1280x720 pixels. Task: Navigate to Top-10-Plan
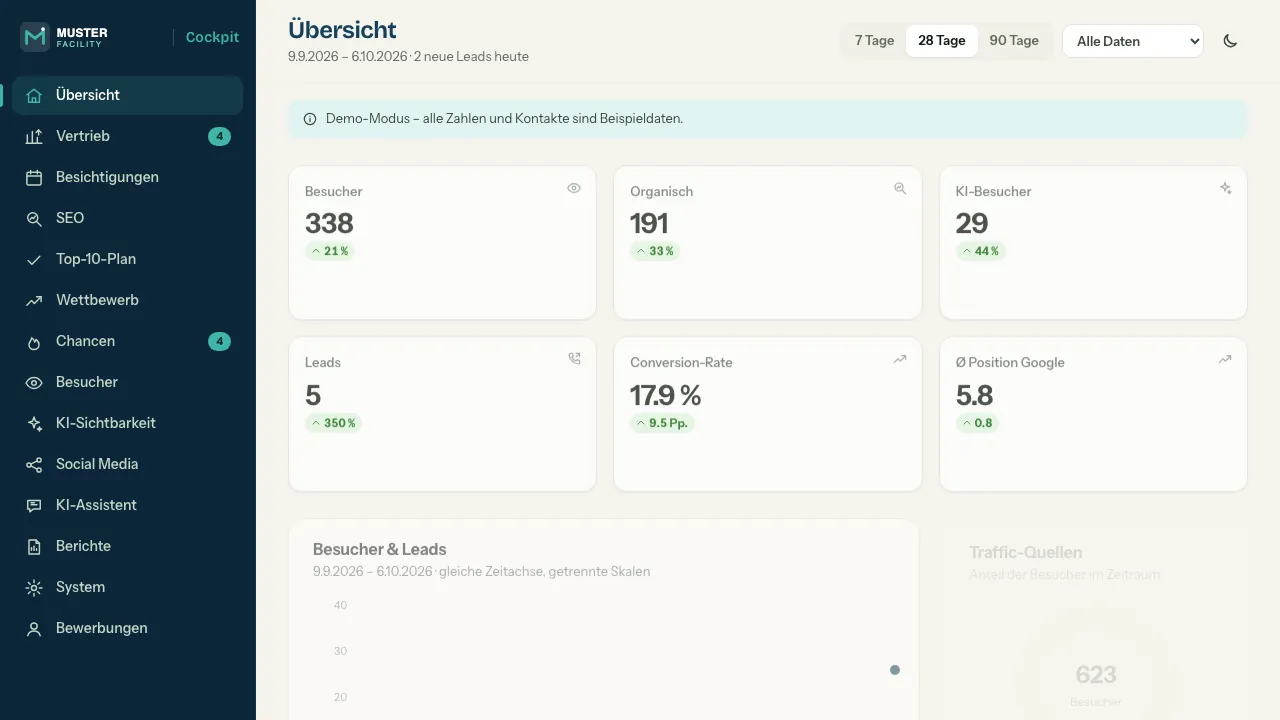tap(128, 259)
